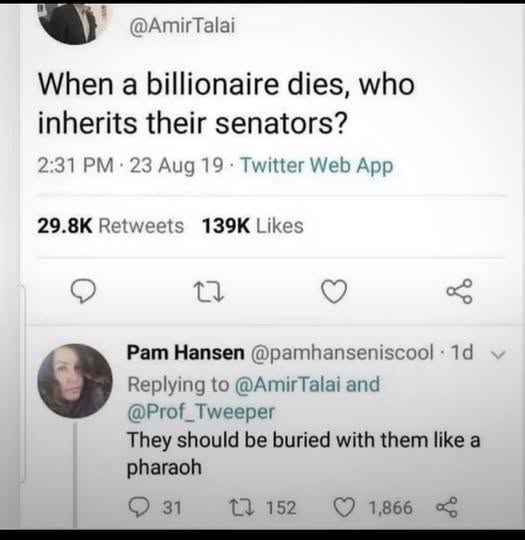
Task: Share the main tweet via share icon
Action: pos(459,291)
